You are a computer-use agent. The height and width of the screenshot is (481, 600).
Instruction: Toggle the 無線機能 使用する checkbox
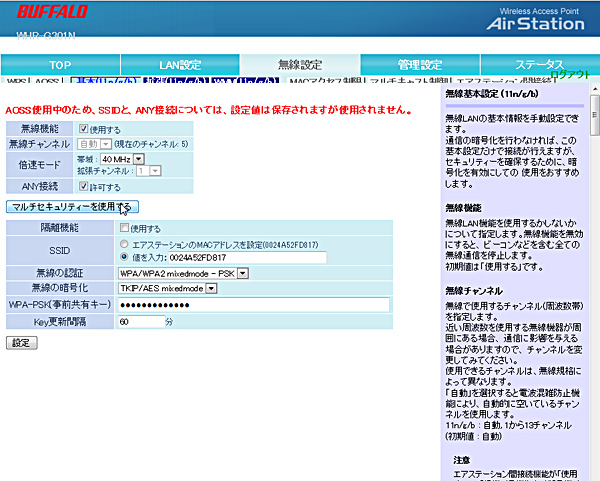coord(85,129)
